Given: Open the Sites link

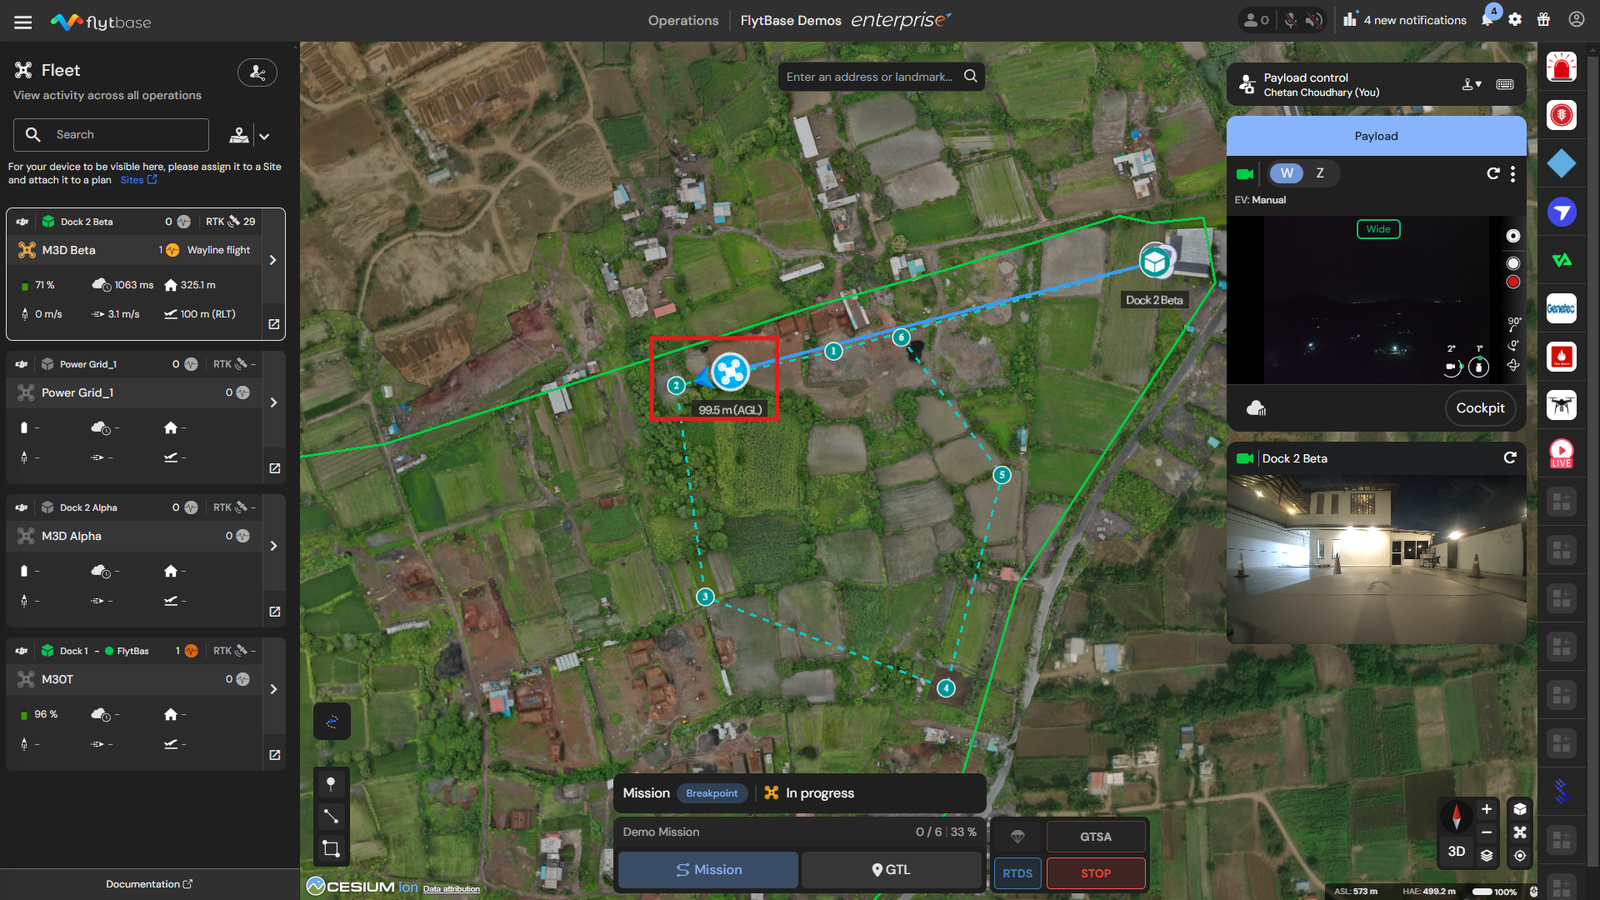Looking at the screenshot, I should (138, 180).
